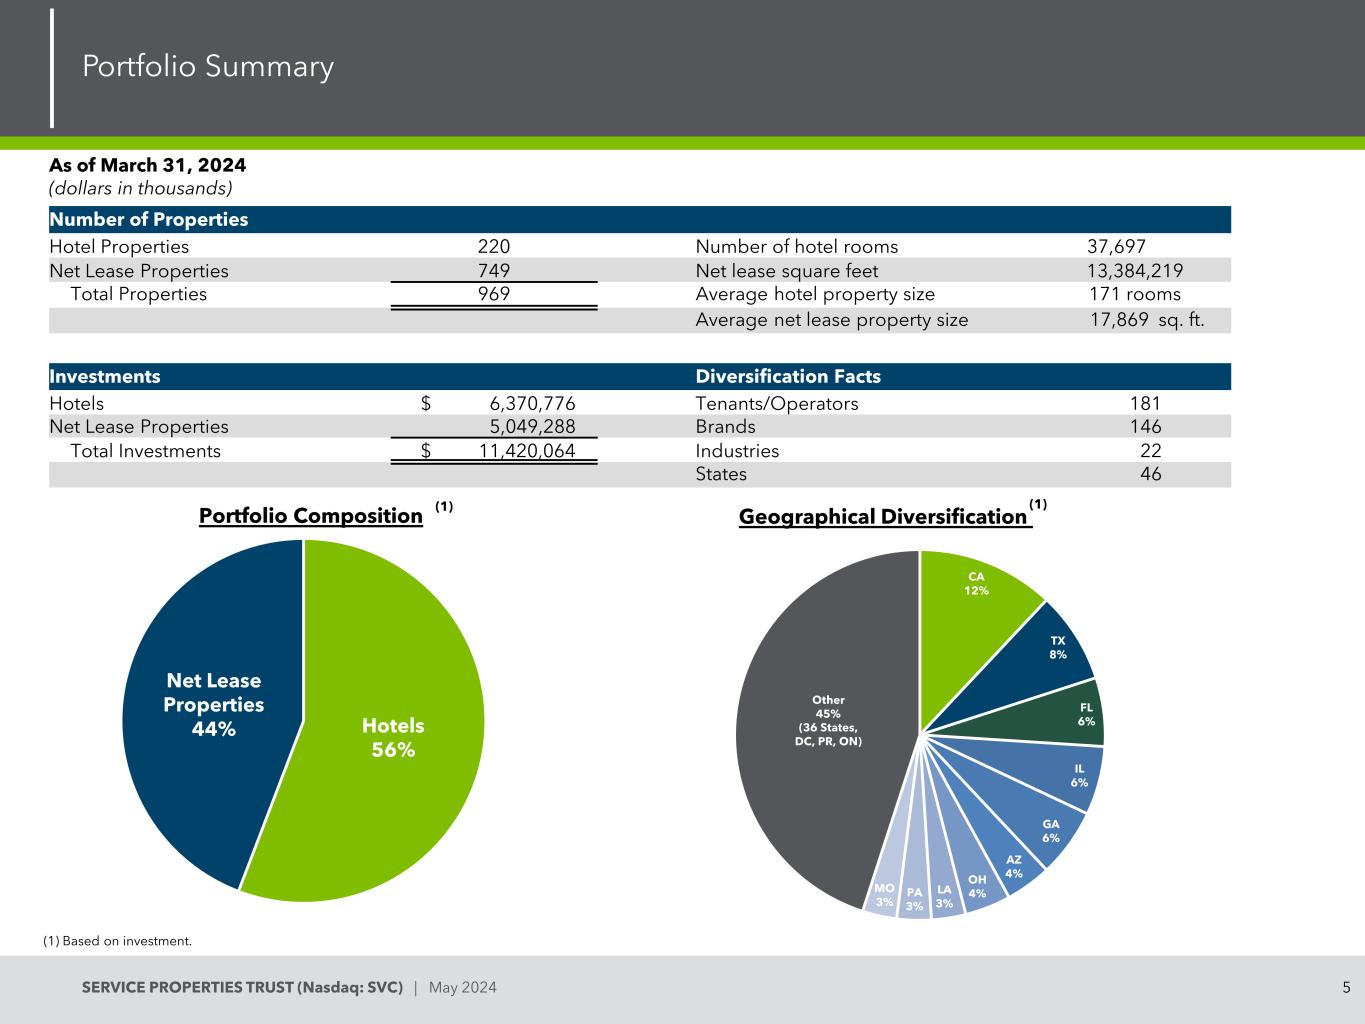Viewport: 1365px width, 1024px height.
Task: Select the Total Properties value 969
Action: [493, 294]
